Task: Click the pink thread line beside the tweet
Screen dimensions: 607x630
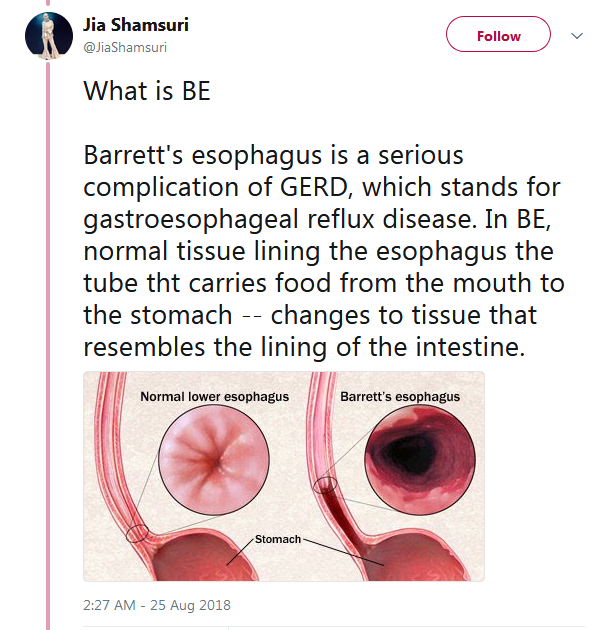Action: coord(47,350)
